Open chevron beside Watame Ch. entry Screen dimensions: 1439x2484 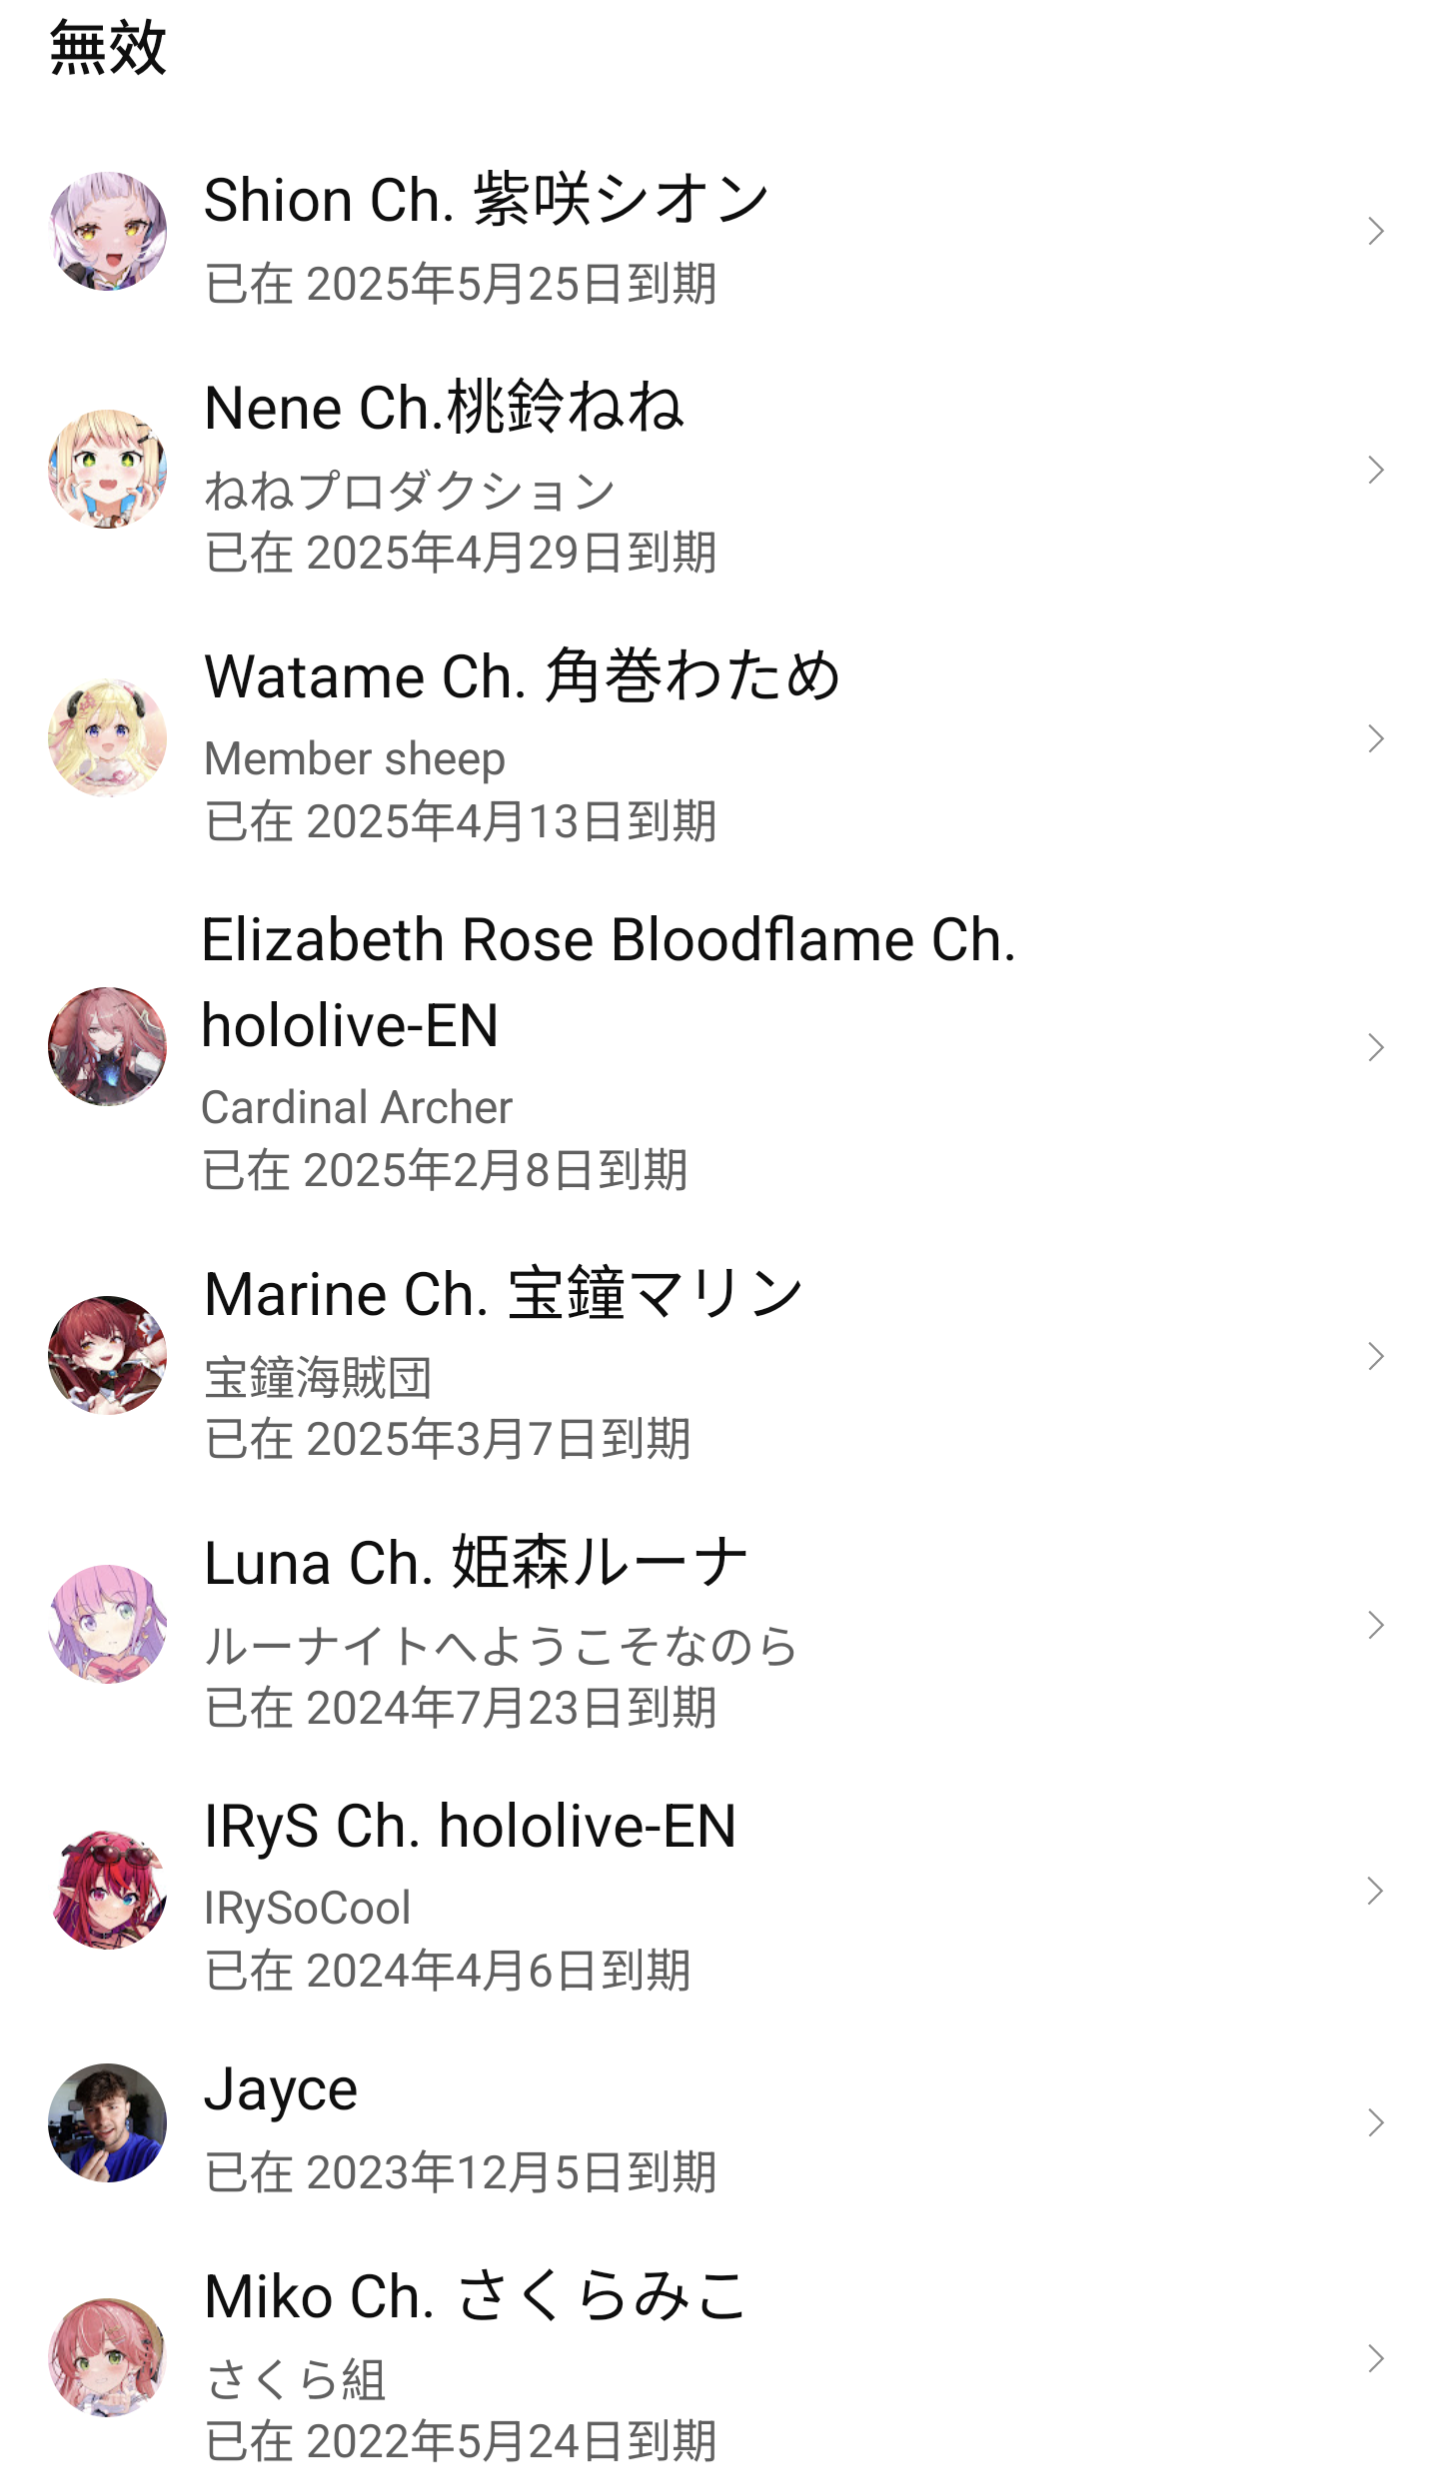tap(1376, 738)
